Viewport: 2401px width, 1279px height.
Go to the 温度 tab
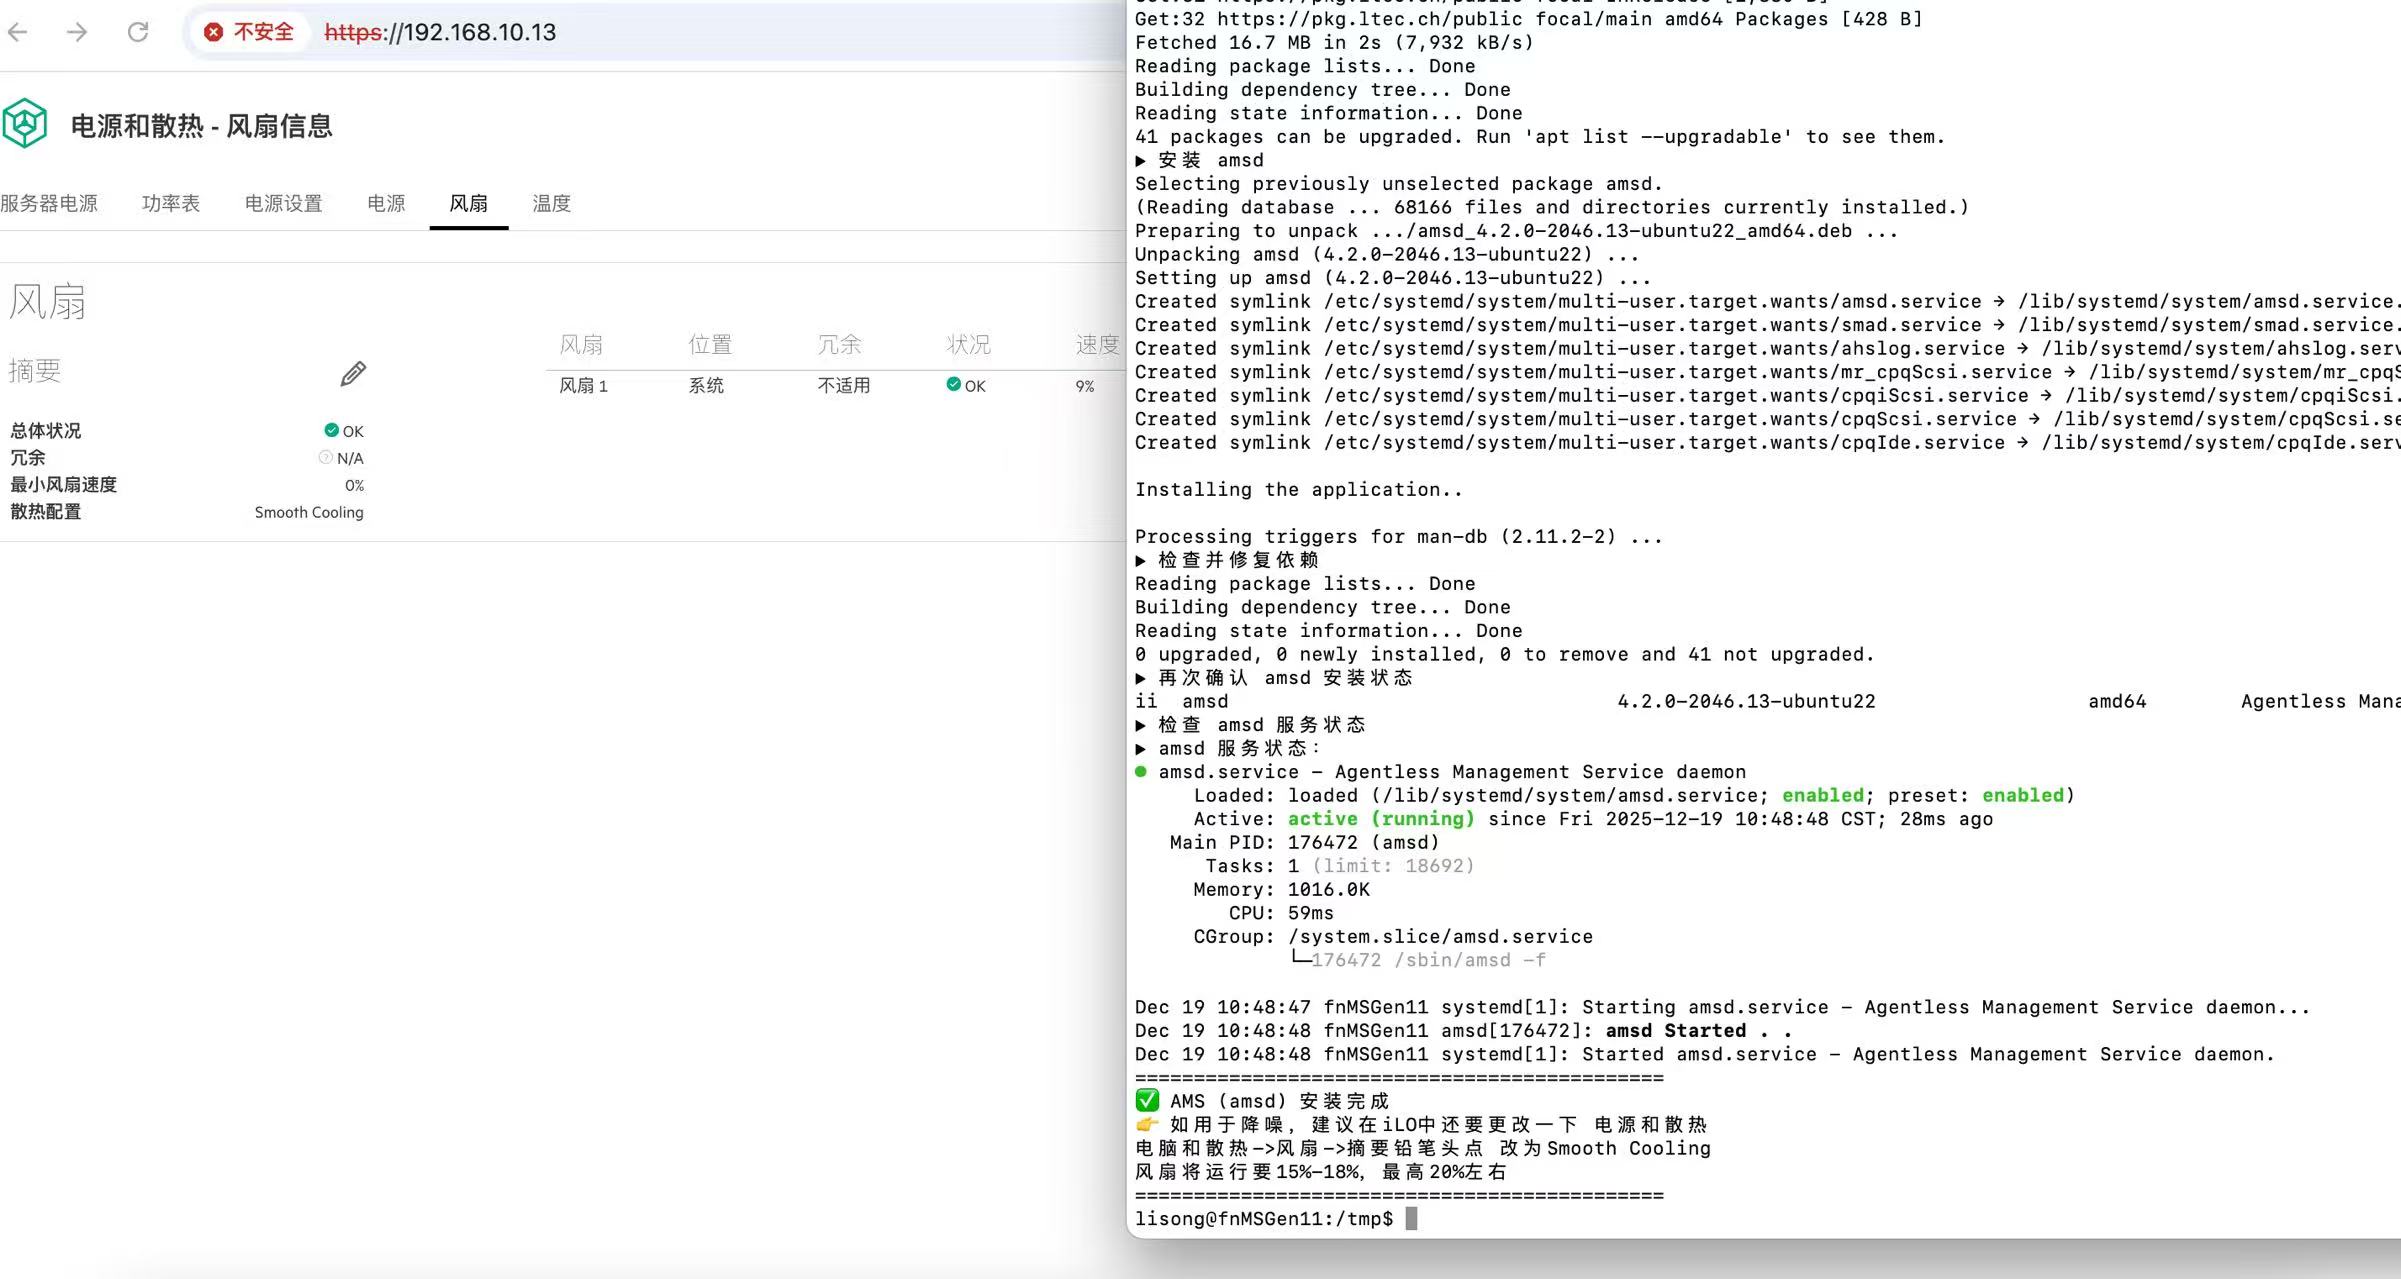coord(551,204)
